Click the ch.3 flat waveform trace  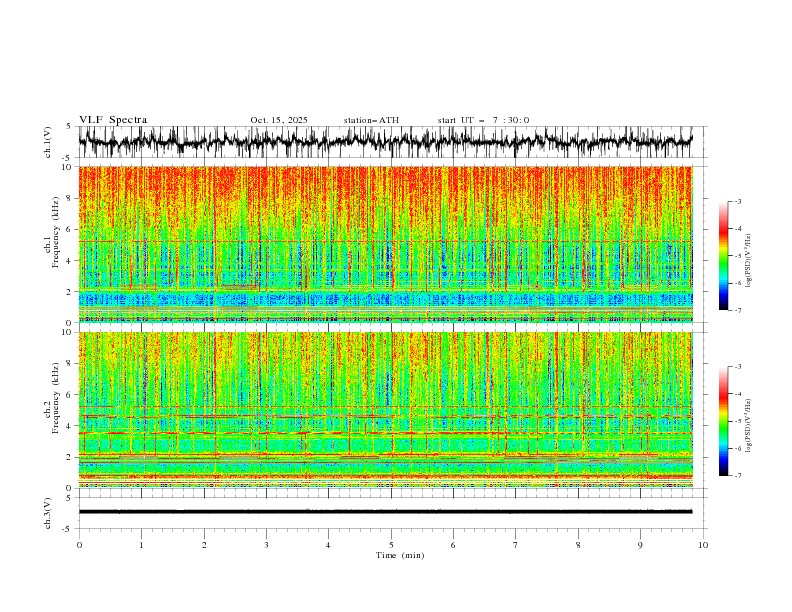tap(386, 512)
